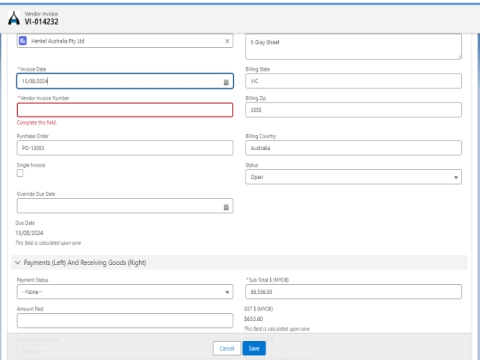Click the Vendor Invoice app logo icon
480x360 pixels.
coord(14,18)
